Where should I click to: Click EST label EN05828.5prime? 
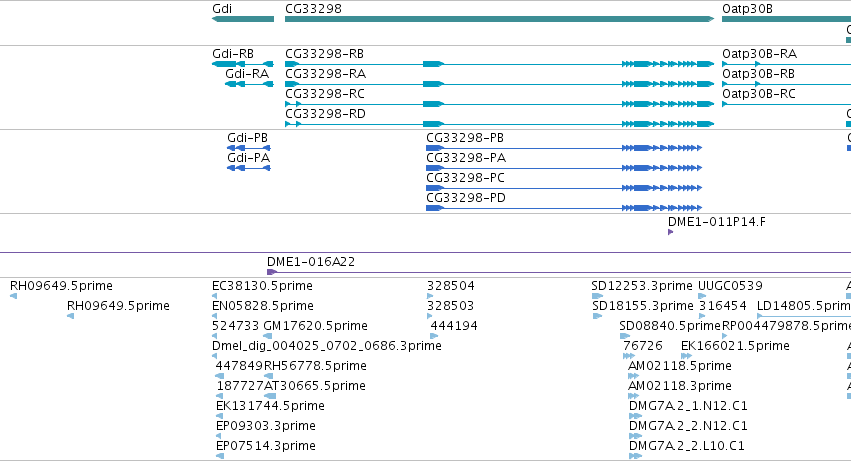coord(263,306)
